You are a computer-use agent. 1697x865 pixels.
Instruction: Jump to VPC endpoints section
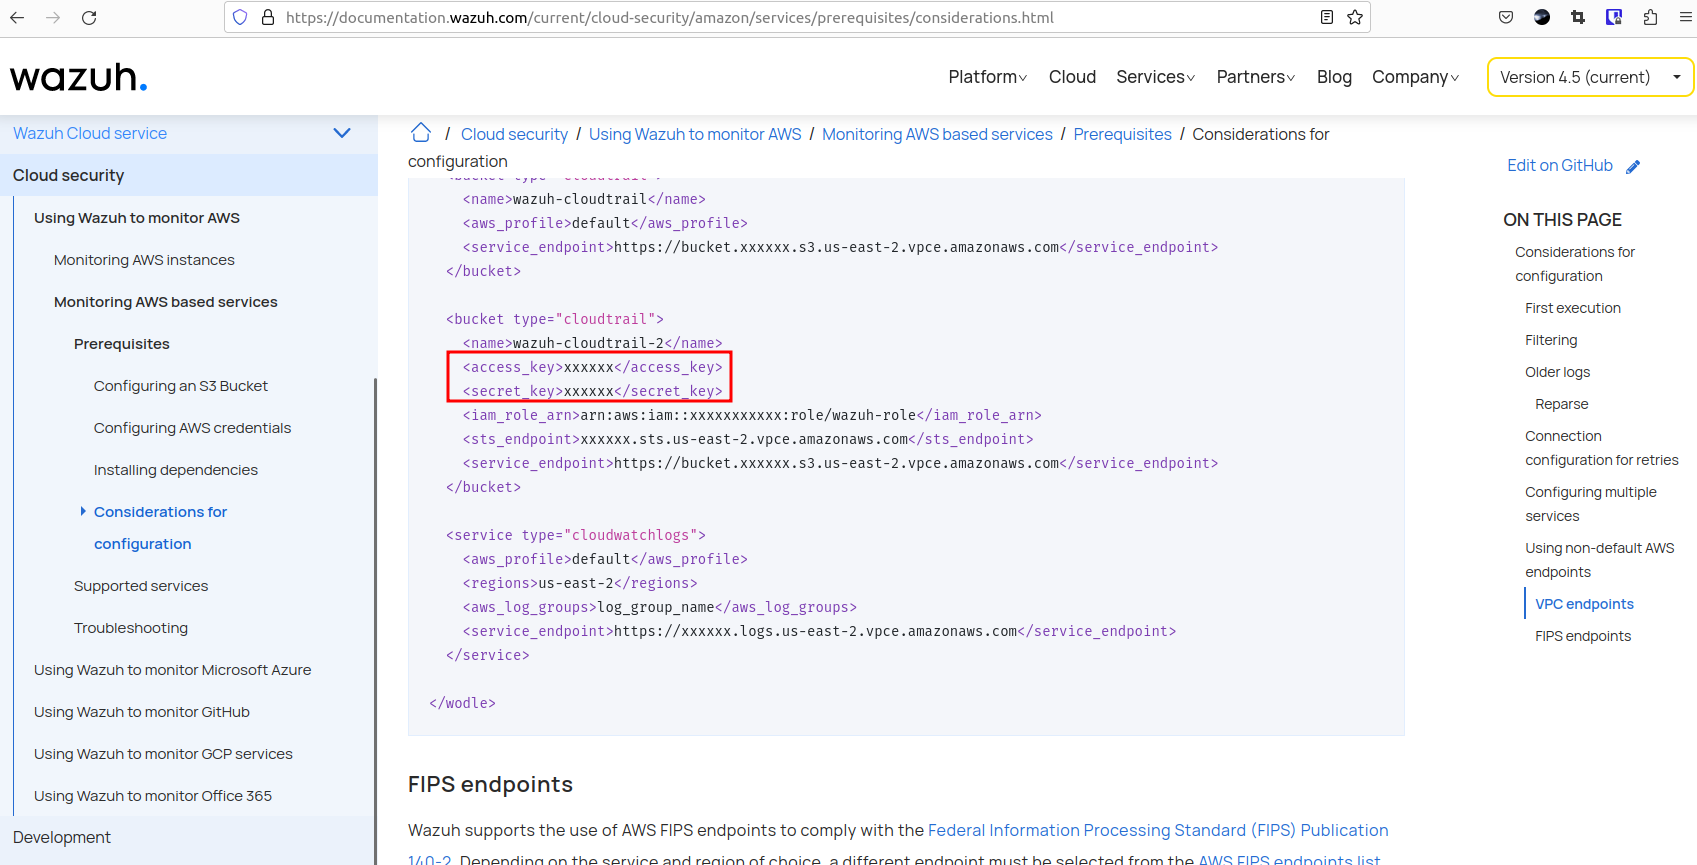[x=1585, y=604]
